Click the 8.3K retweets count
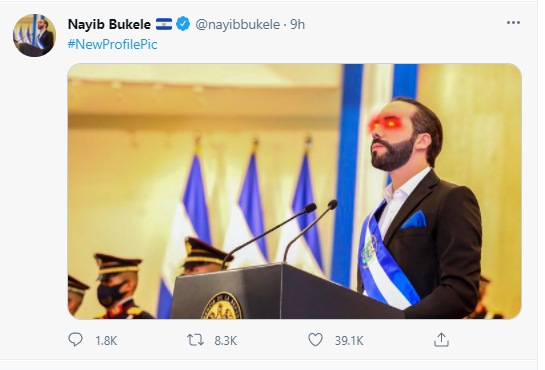This screenshot has width=545, height=370. (226, 340)
